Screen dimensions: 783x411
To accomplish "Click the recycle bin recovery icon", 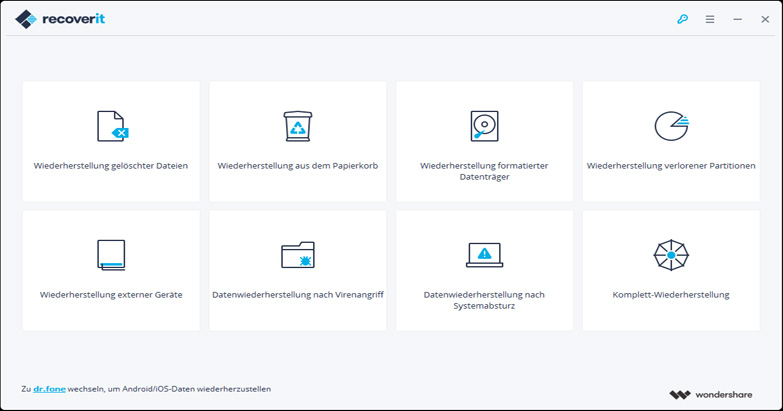I will pyautogui.click(x=298, y=126).
